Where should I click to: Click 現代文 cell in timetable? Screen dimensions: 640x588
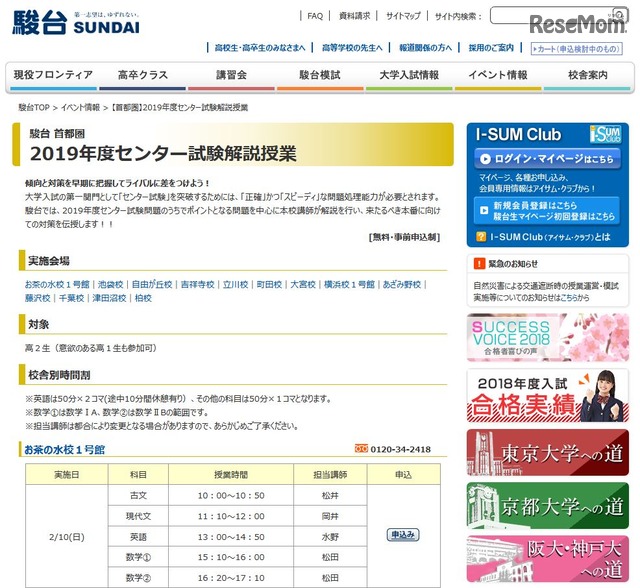pos(138,516)
